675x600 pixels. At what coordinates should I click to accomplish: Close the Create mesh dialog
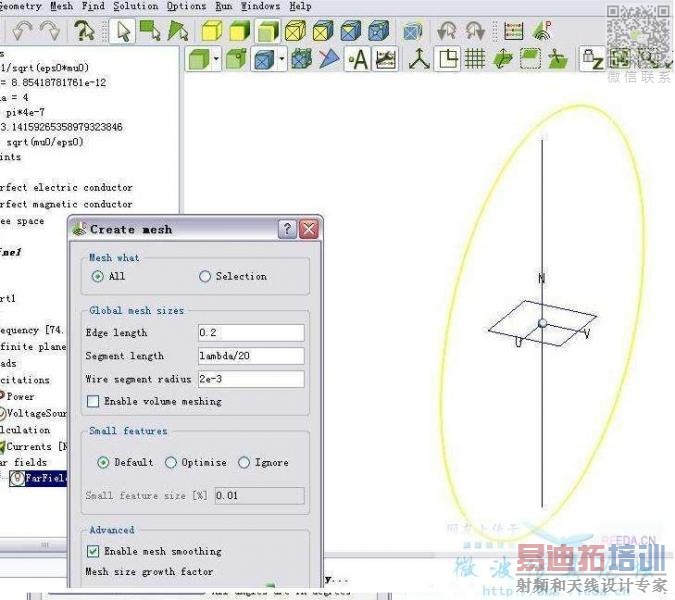(309, 229)
